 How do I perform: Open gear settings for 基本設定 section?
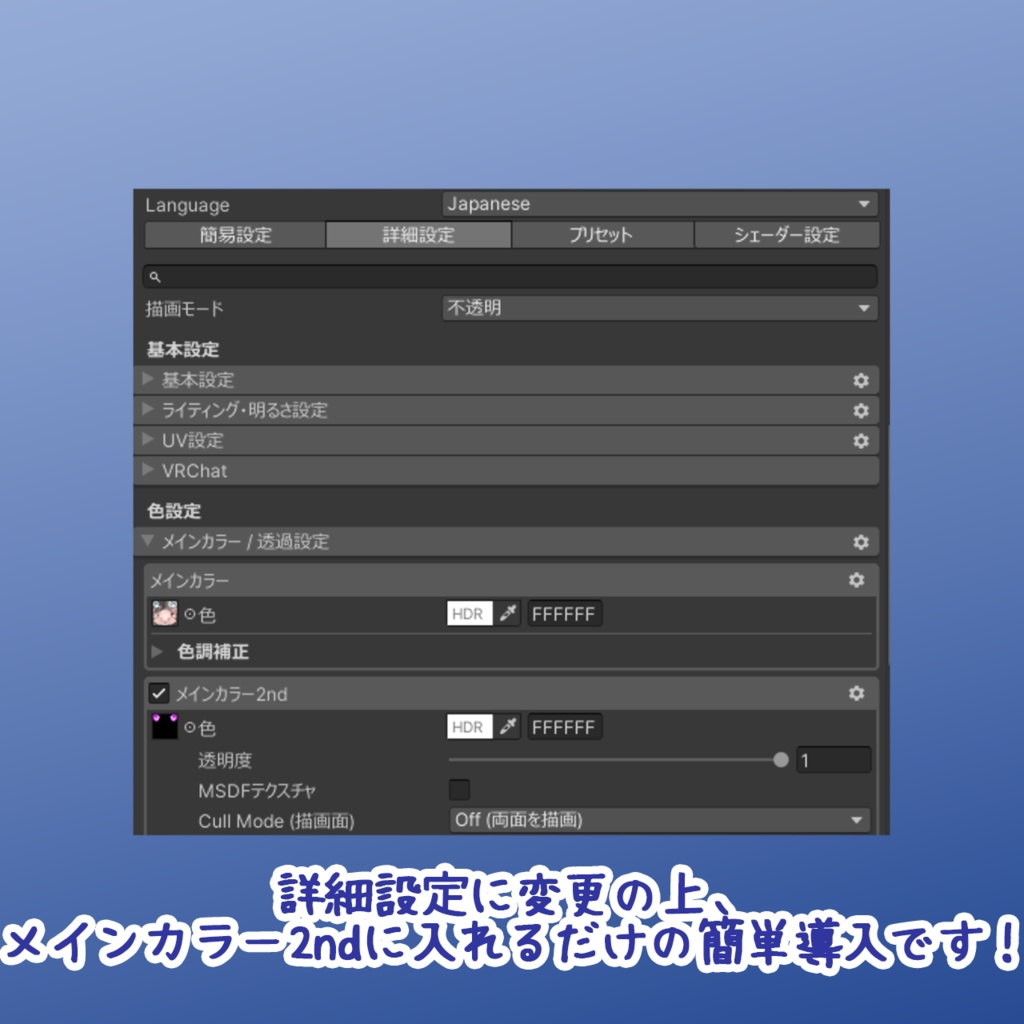(x=861, y=380)
